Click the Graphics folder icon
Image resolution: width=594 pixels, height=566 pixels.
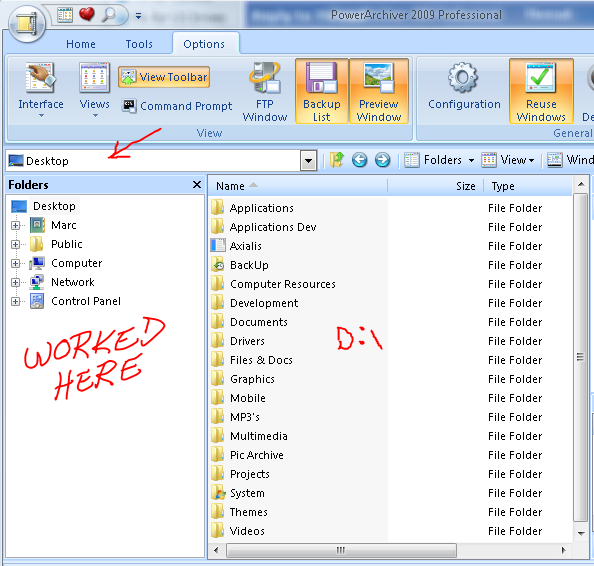[218, 378]
